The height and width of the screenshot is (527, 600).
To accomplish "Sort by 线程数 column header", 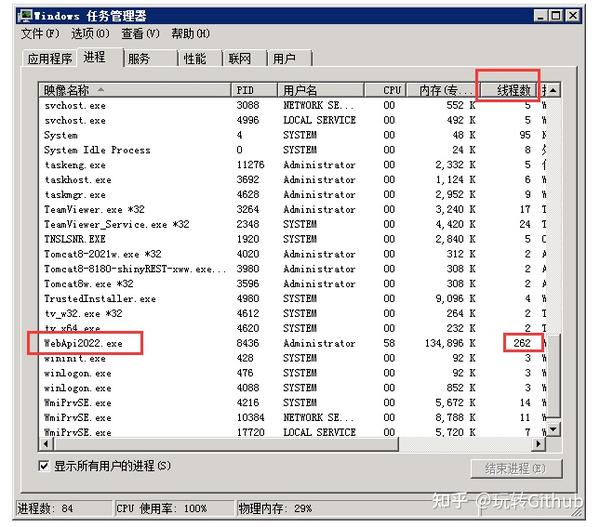I will tap(509, 90).
